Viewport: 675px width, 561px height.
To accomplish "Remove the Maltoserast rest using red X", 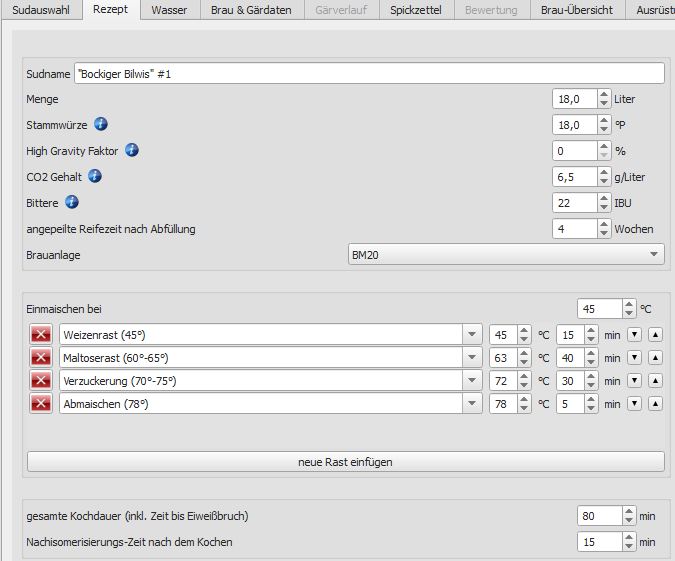I will pos(41,357).
